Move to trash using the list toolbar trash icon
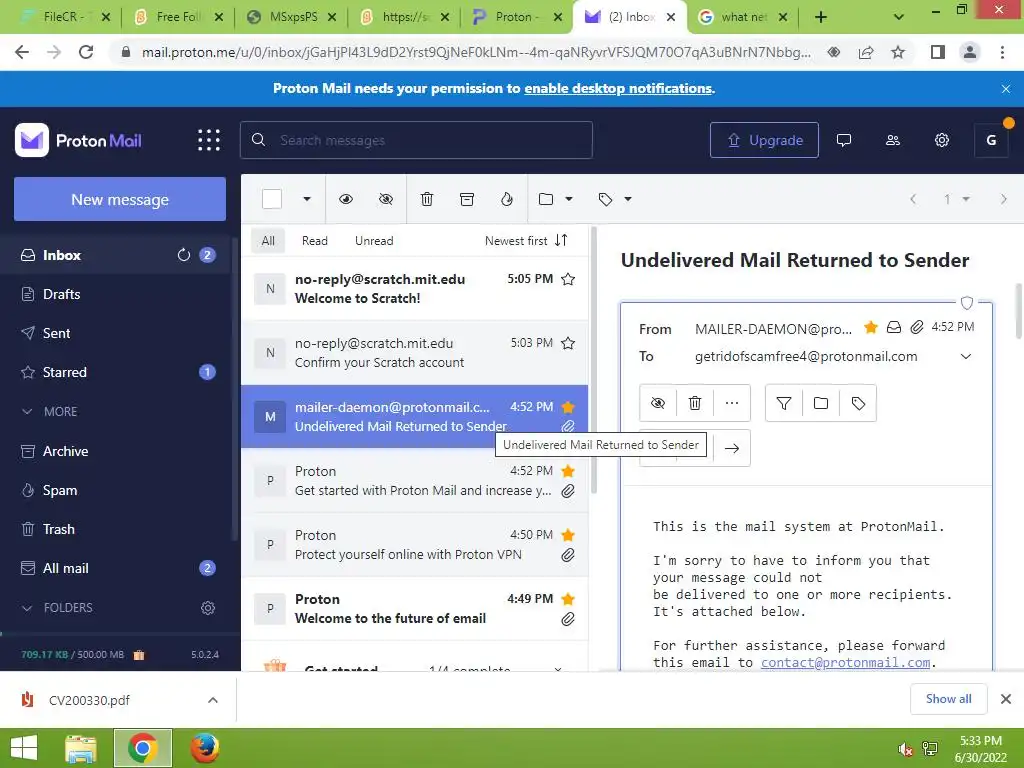Image resolution: width=1024 pixels, height=768 pixels. pos(426,199)
